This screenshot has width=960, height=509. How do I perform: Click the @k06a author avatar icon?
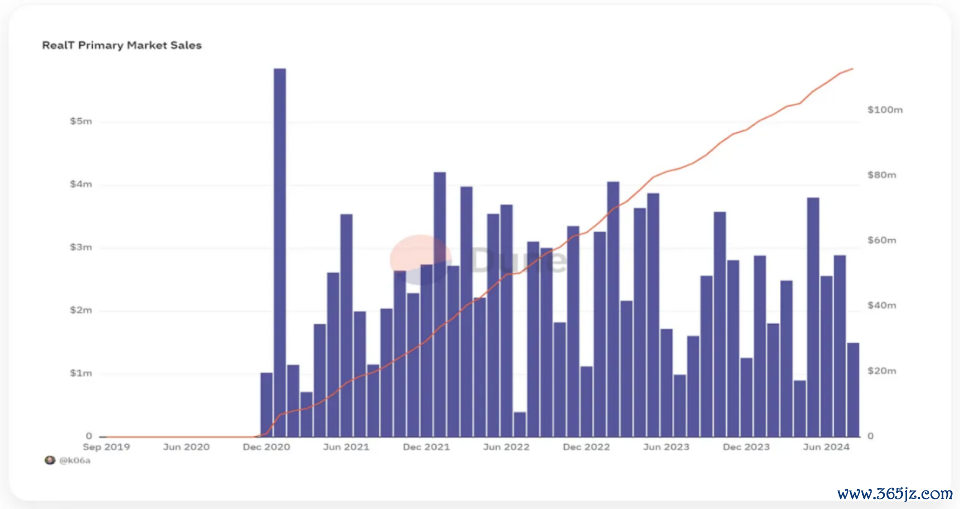click(49, 460)
